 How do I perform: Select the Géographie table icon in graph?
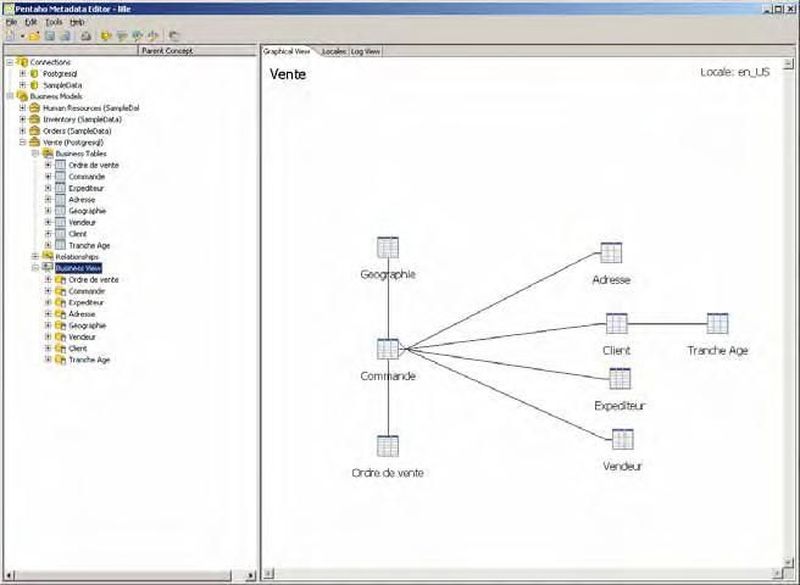(388, 248)
